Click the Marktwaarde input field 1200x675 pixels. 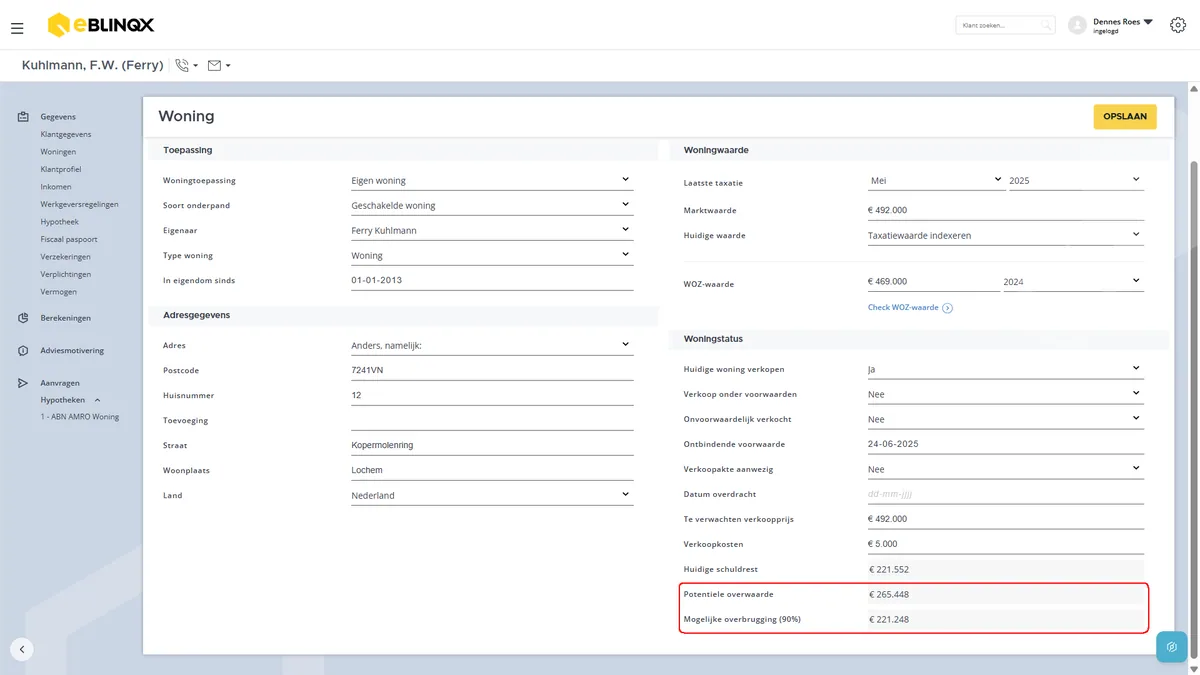1005,211
